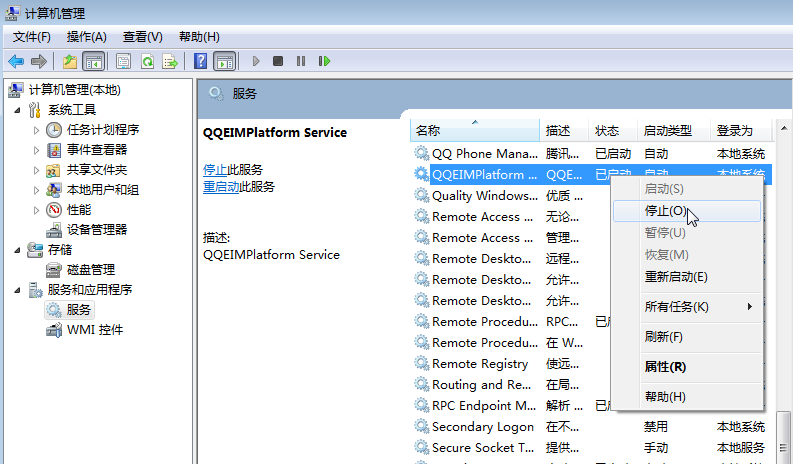Click the Forward arrow toolbar icon
Viewport: 793px width, 464px height.
pos(38,62)
